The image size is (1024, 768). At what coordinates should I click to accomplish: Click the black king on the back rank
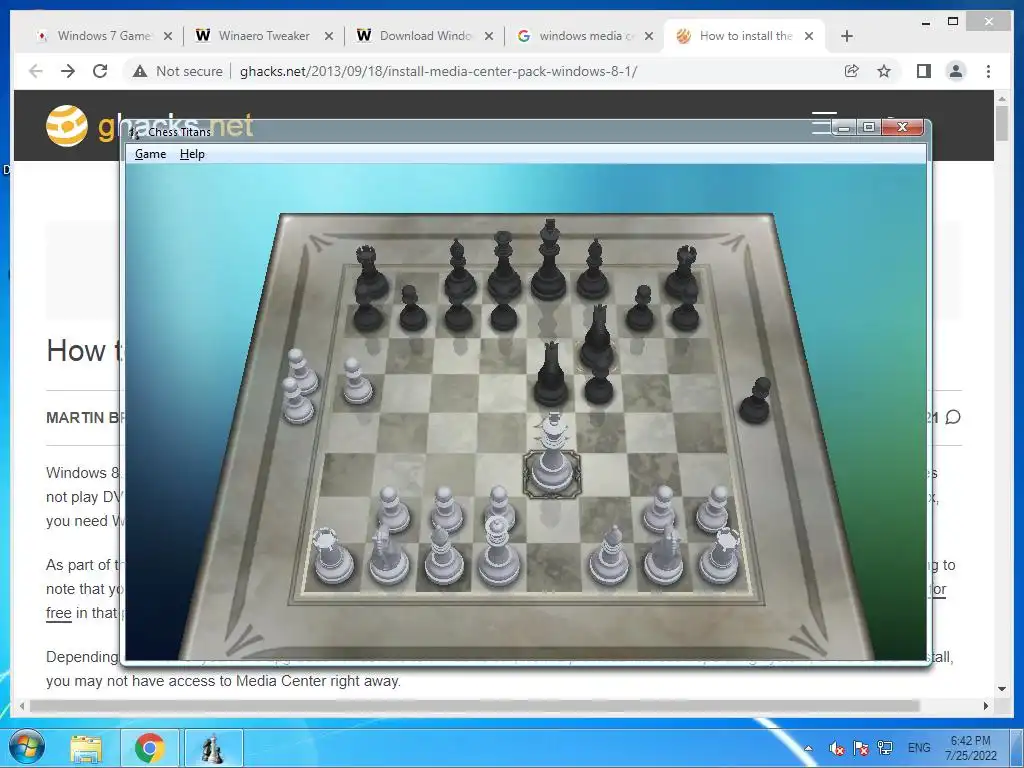[549, 261]
